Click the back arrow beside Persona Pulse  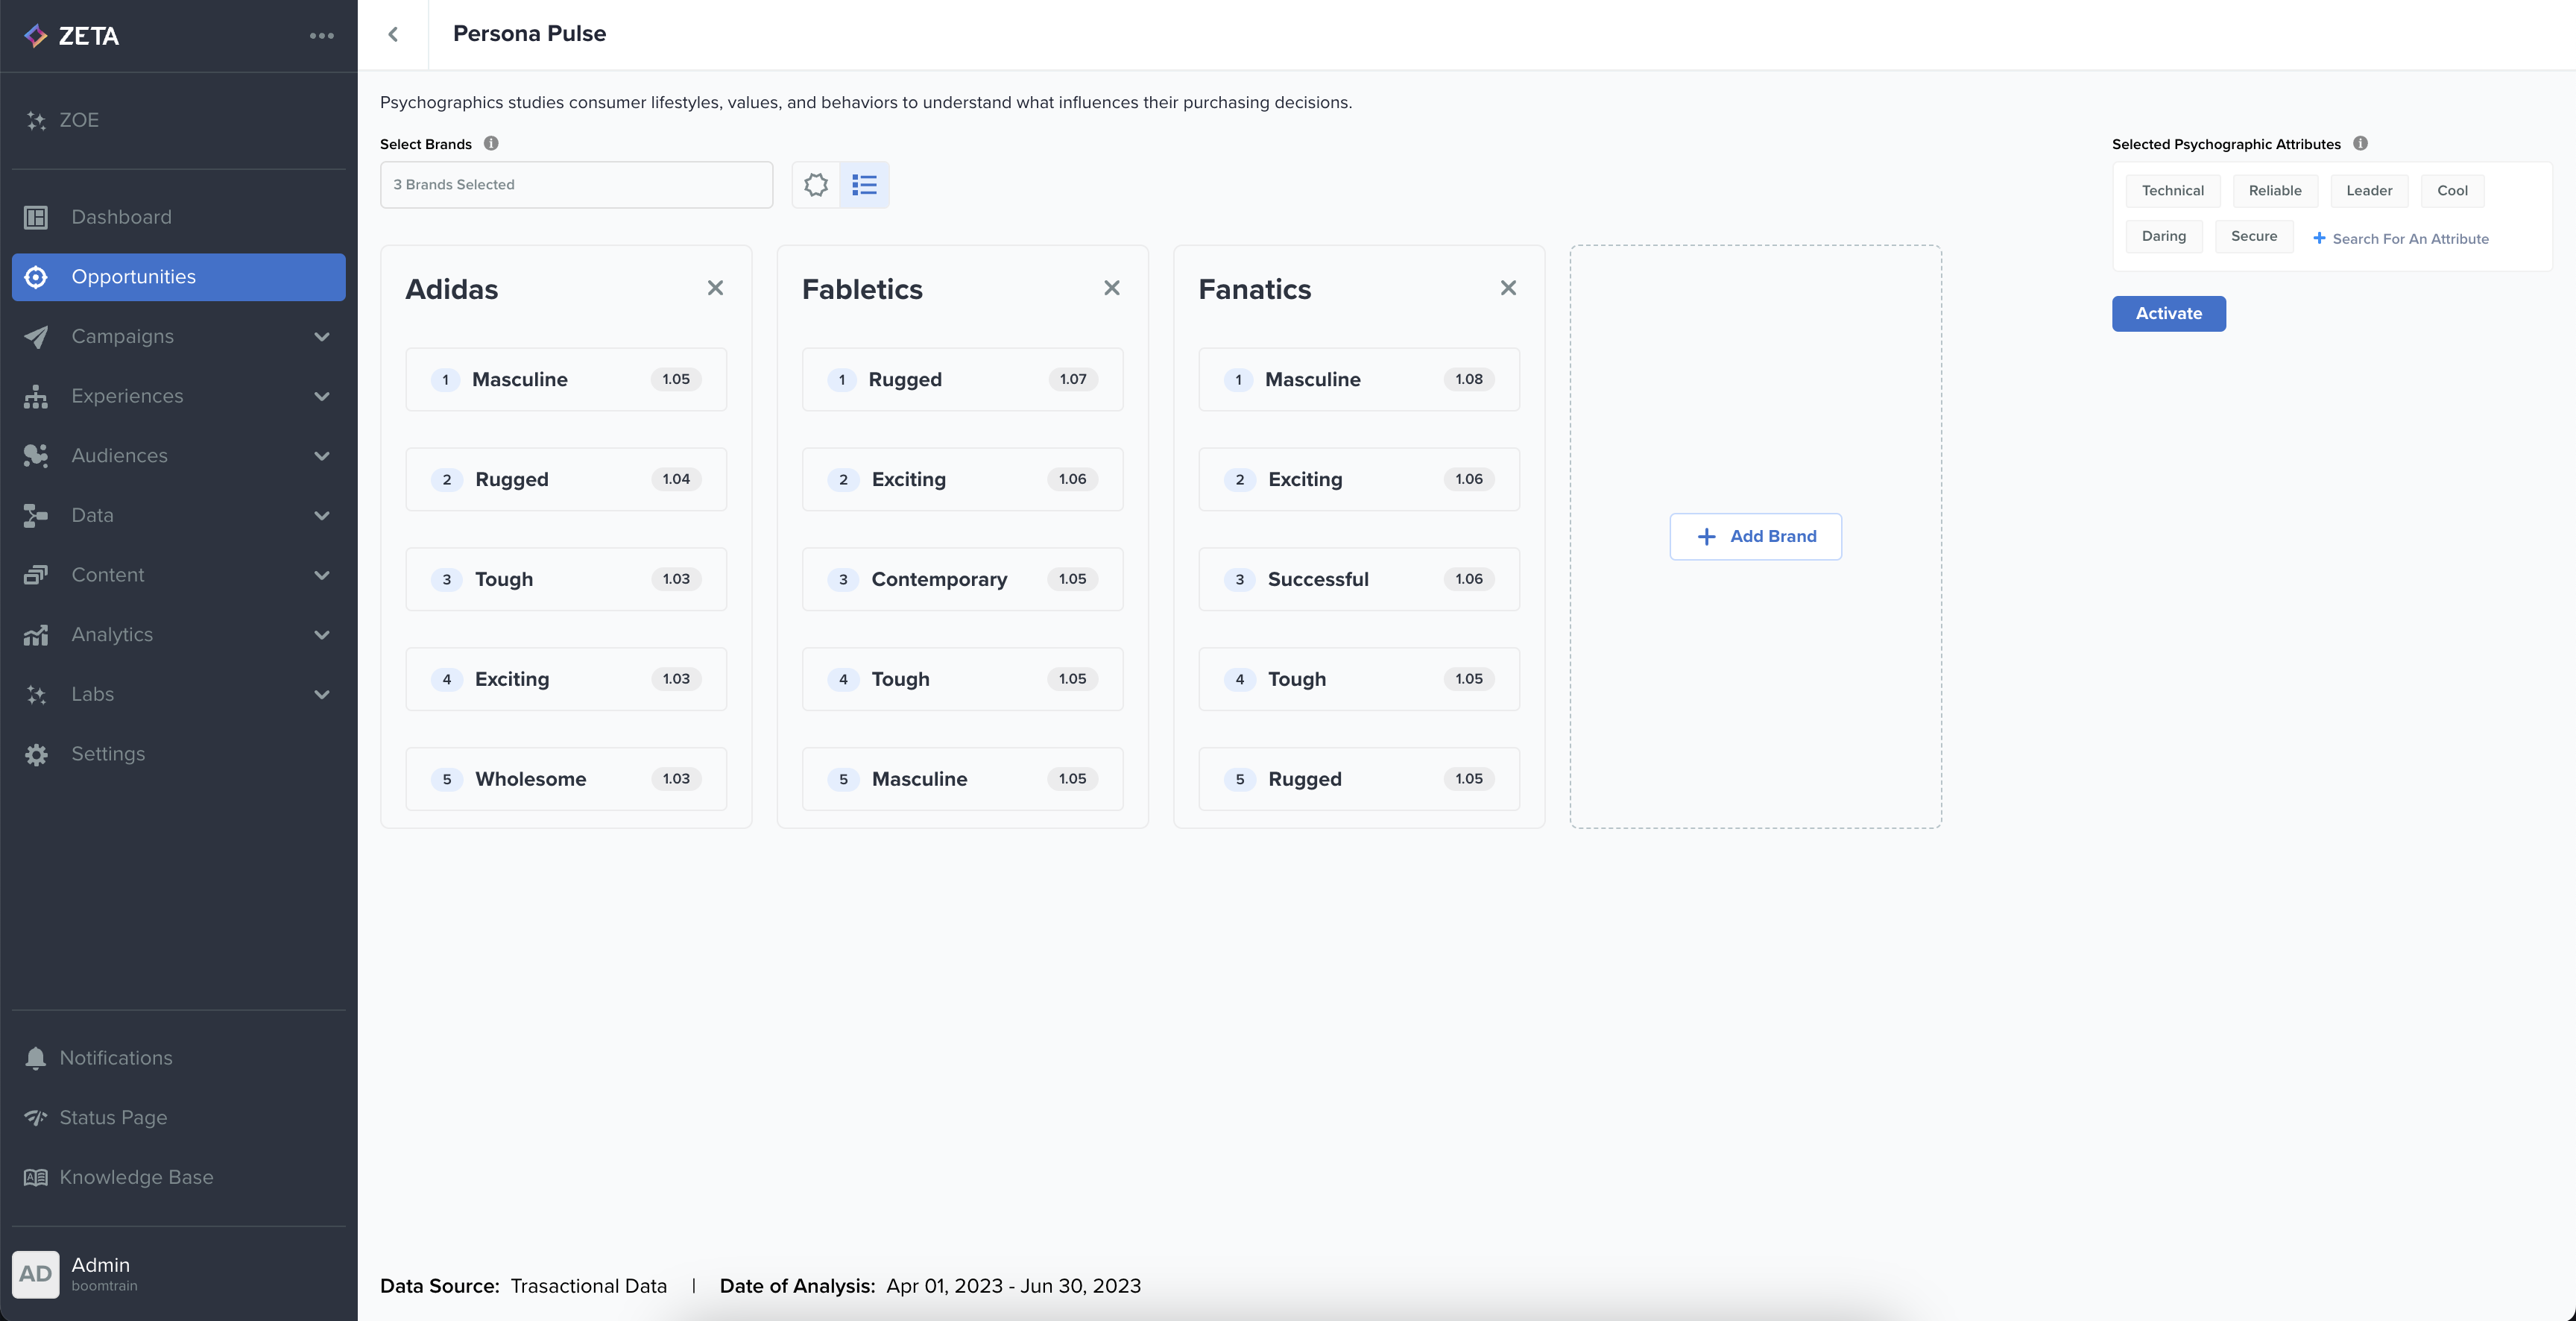click(393, 35)
